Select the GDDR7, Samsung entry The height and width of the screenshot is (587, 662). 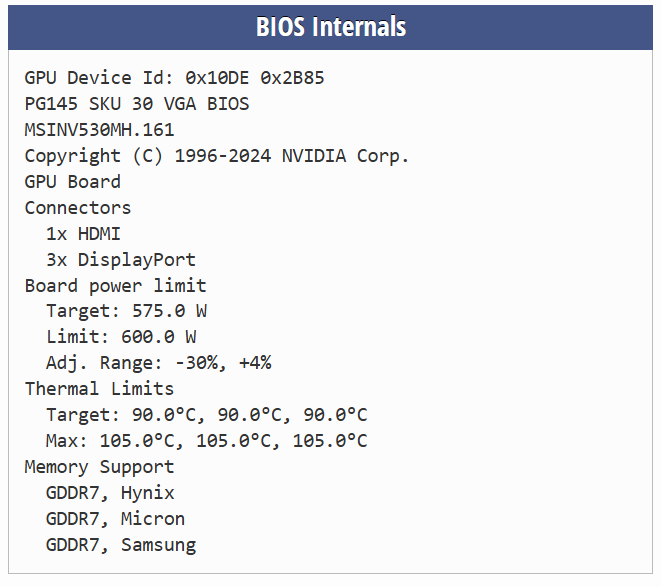[121, 545]
